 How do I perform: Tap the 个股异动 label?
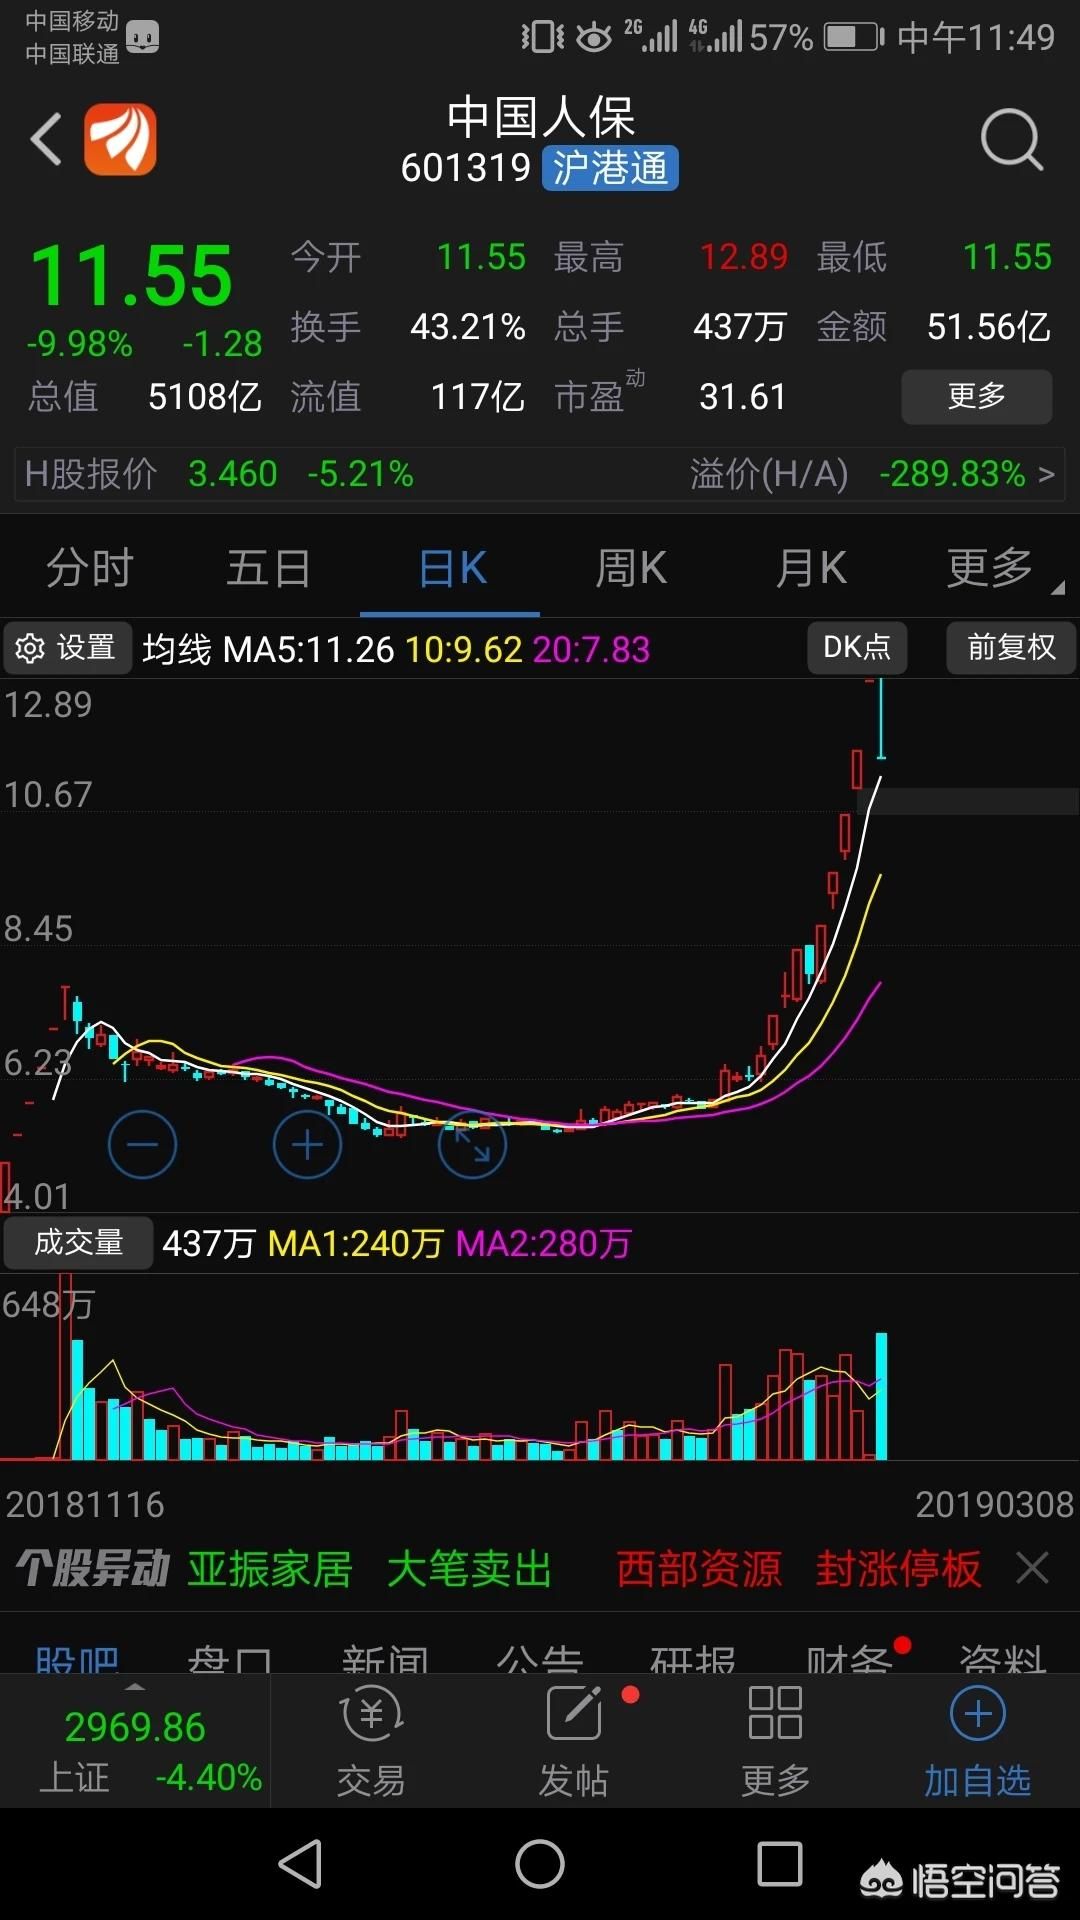click(x=93, y=1569)
